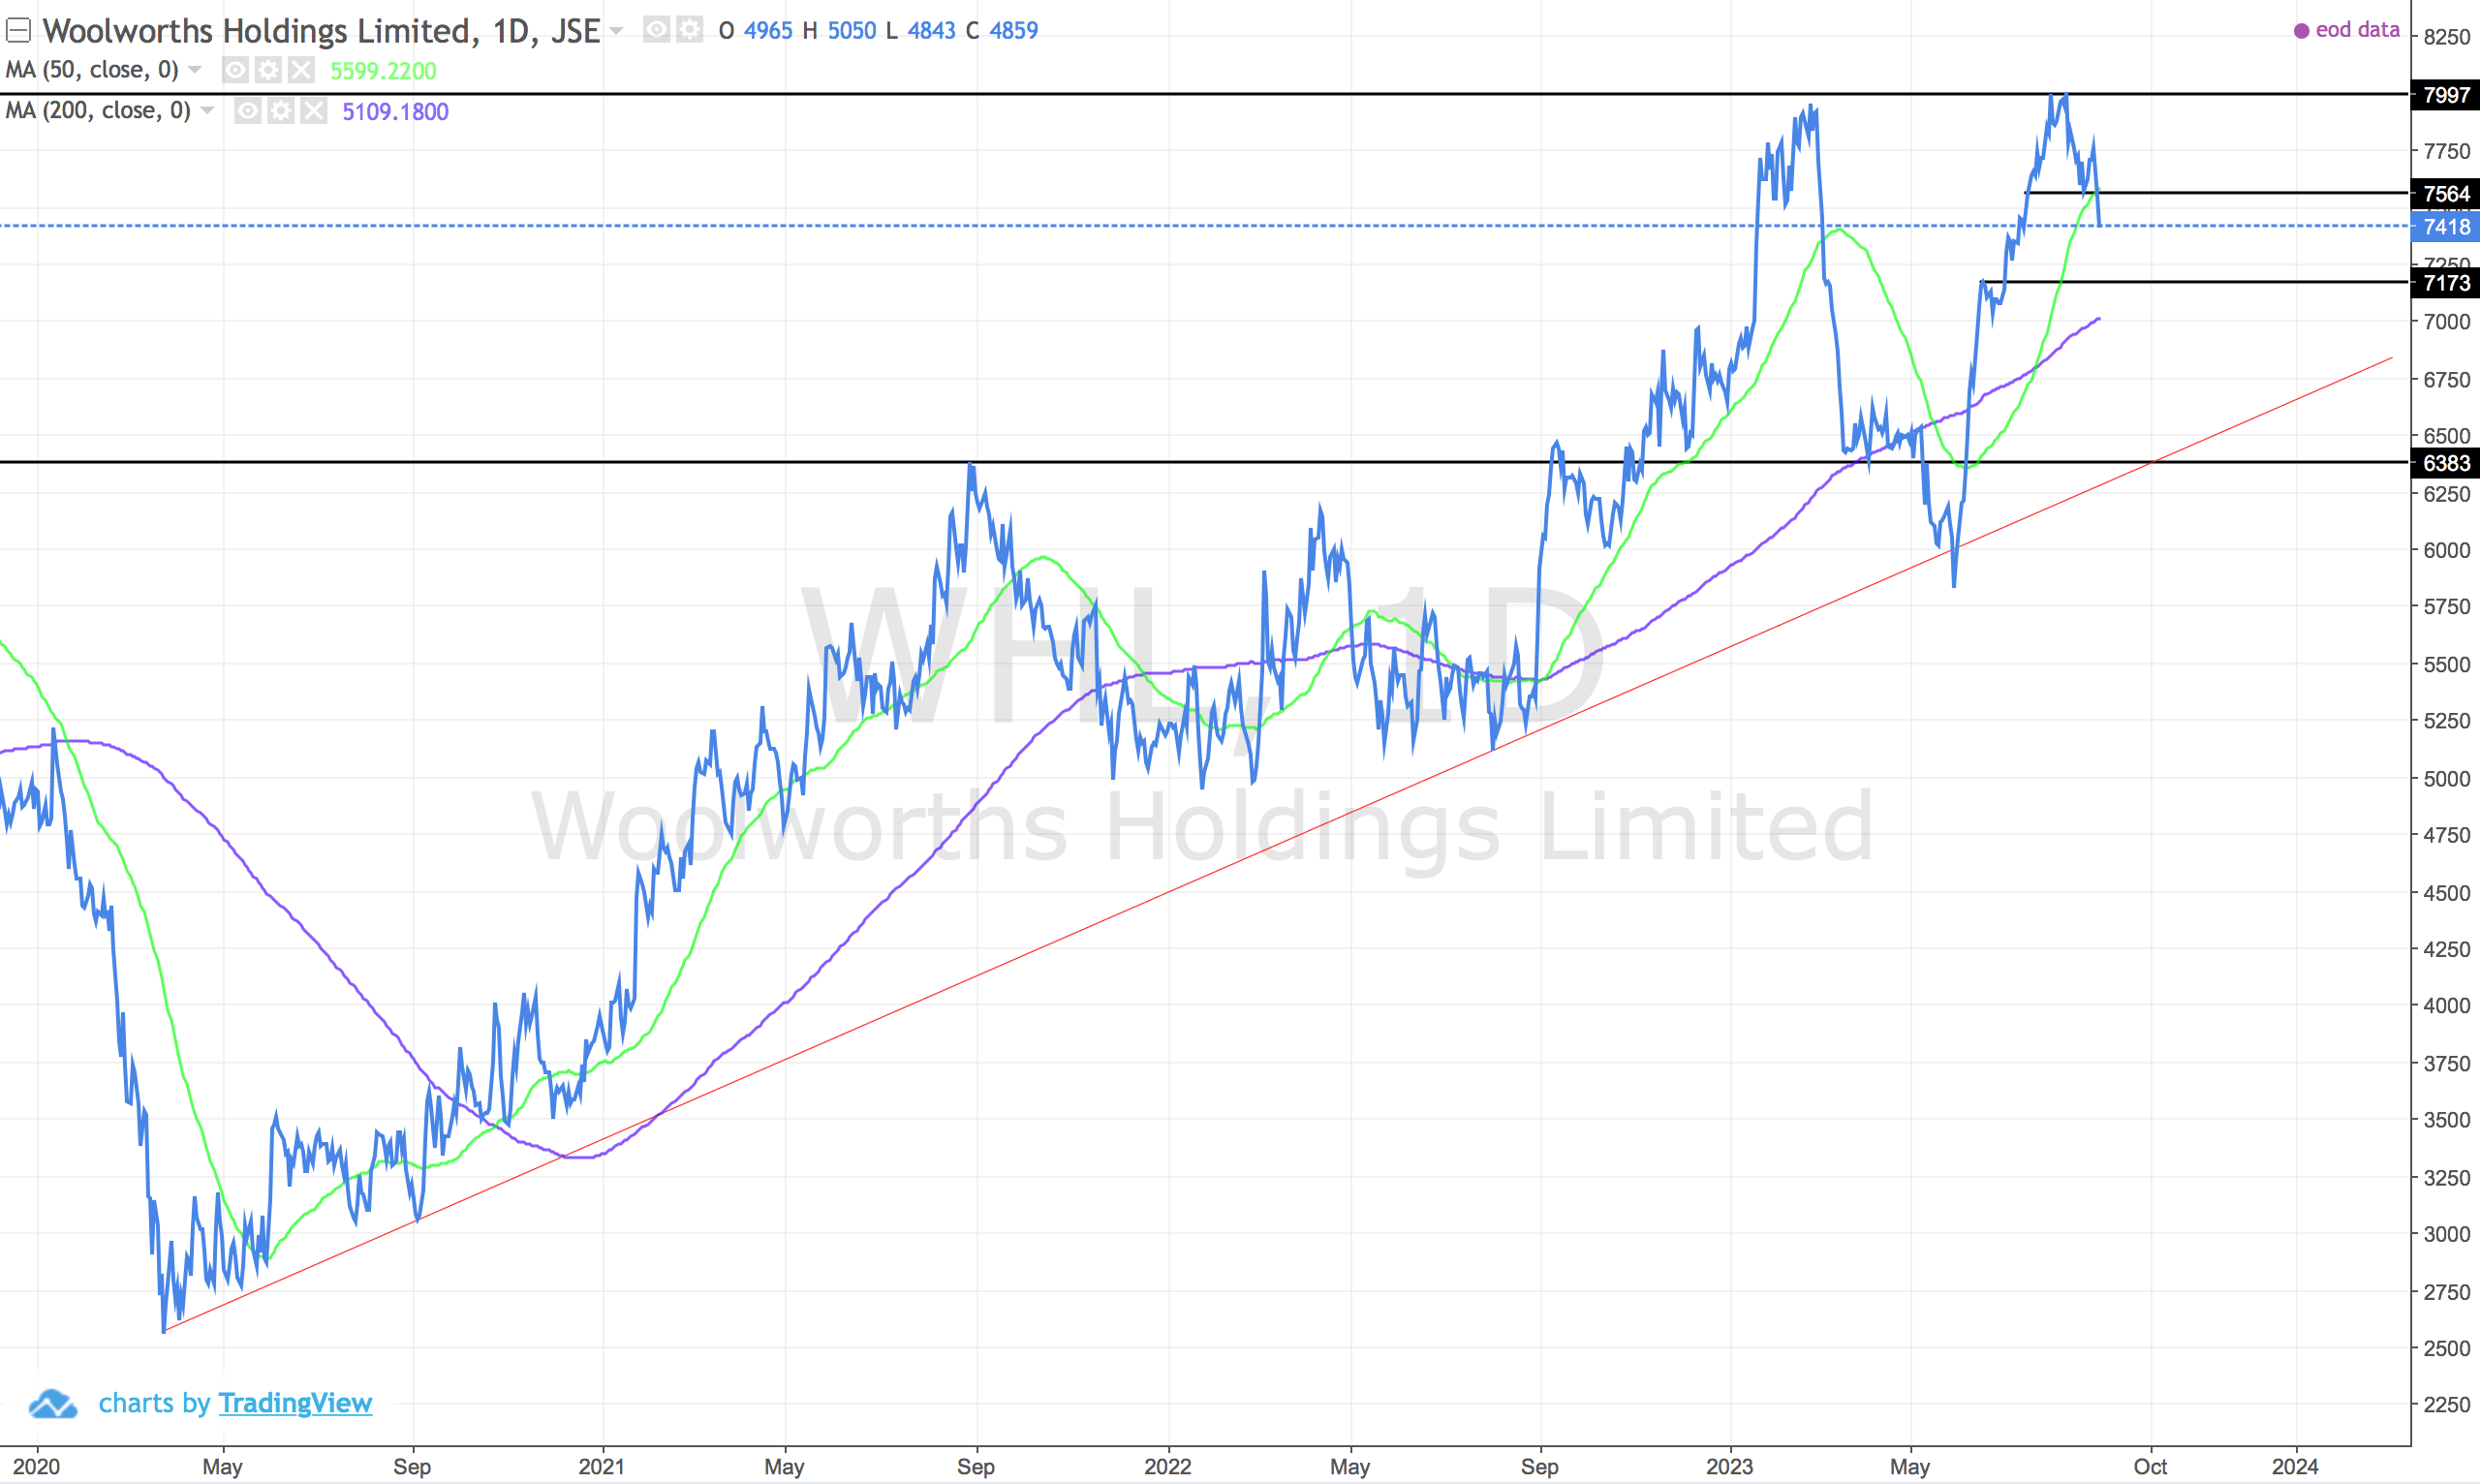2480x1484 pixels.
Task: Click the MA 200 value 5109.1800
Action: (x=395, y=111)
